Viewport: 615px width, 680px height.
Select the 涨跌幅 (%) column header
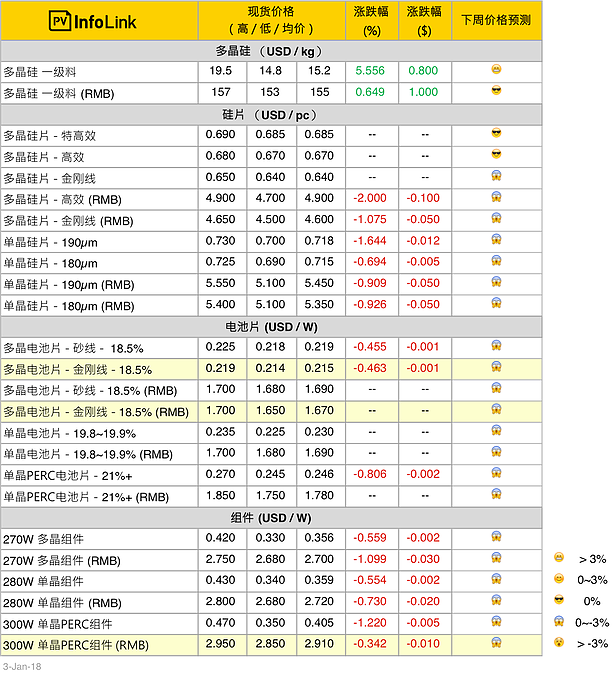point(372,20)
